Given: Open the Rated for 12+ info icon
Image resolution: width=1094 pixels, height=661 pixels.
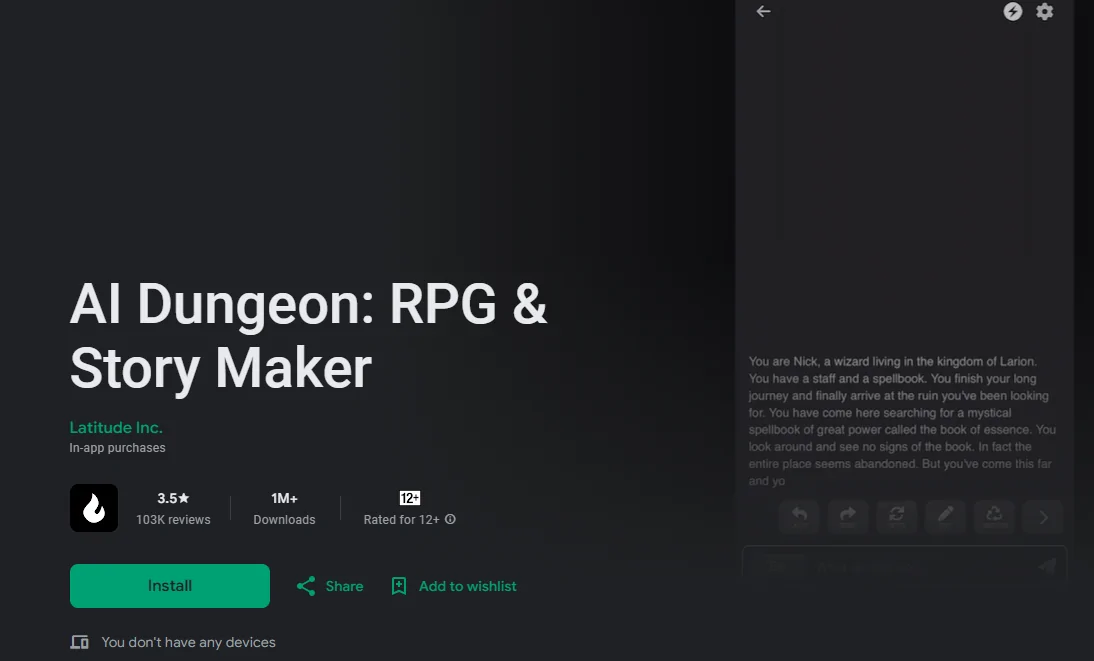Looking at the screenshot, I should 451,519.
